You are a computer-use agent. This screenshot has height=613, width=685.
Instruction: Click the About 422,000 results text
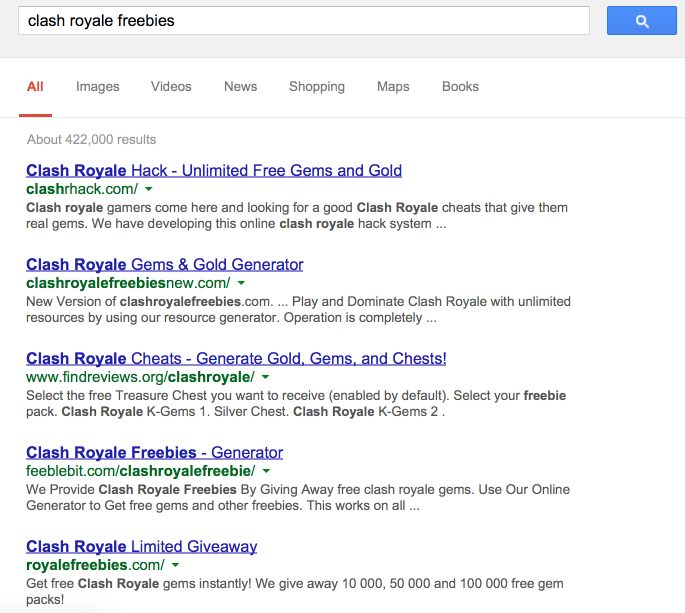point(91,139)
